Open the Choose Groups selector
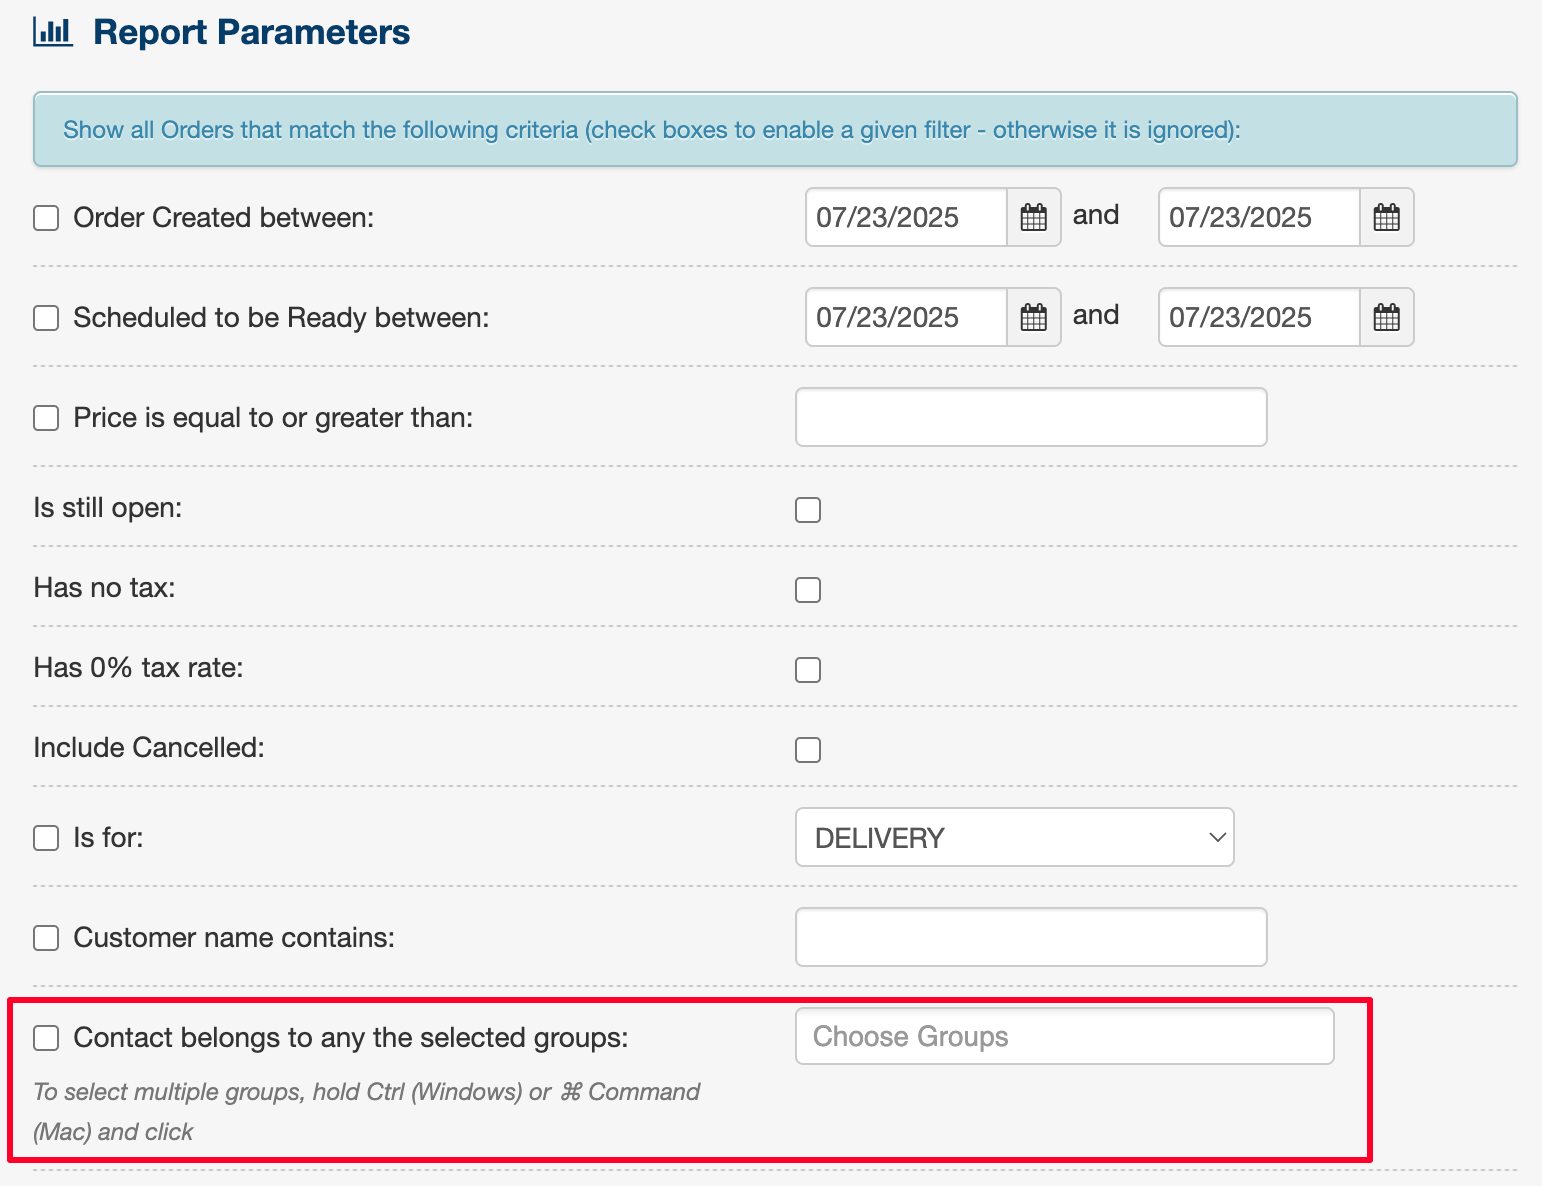 click(x=1065, y=1036)
